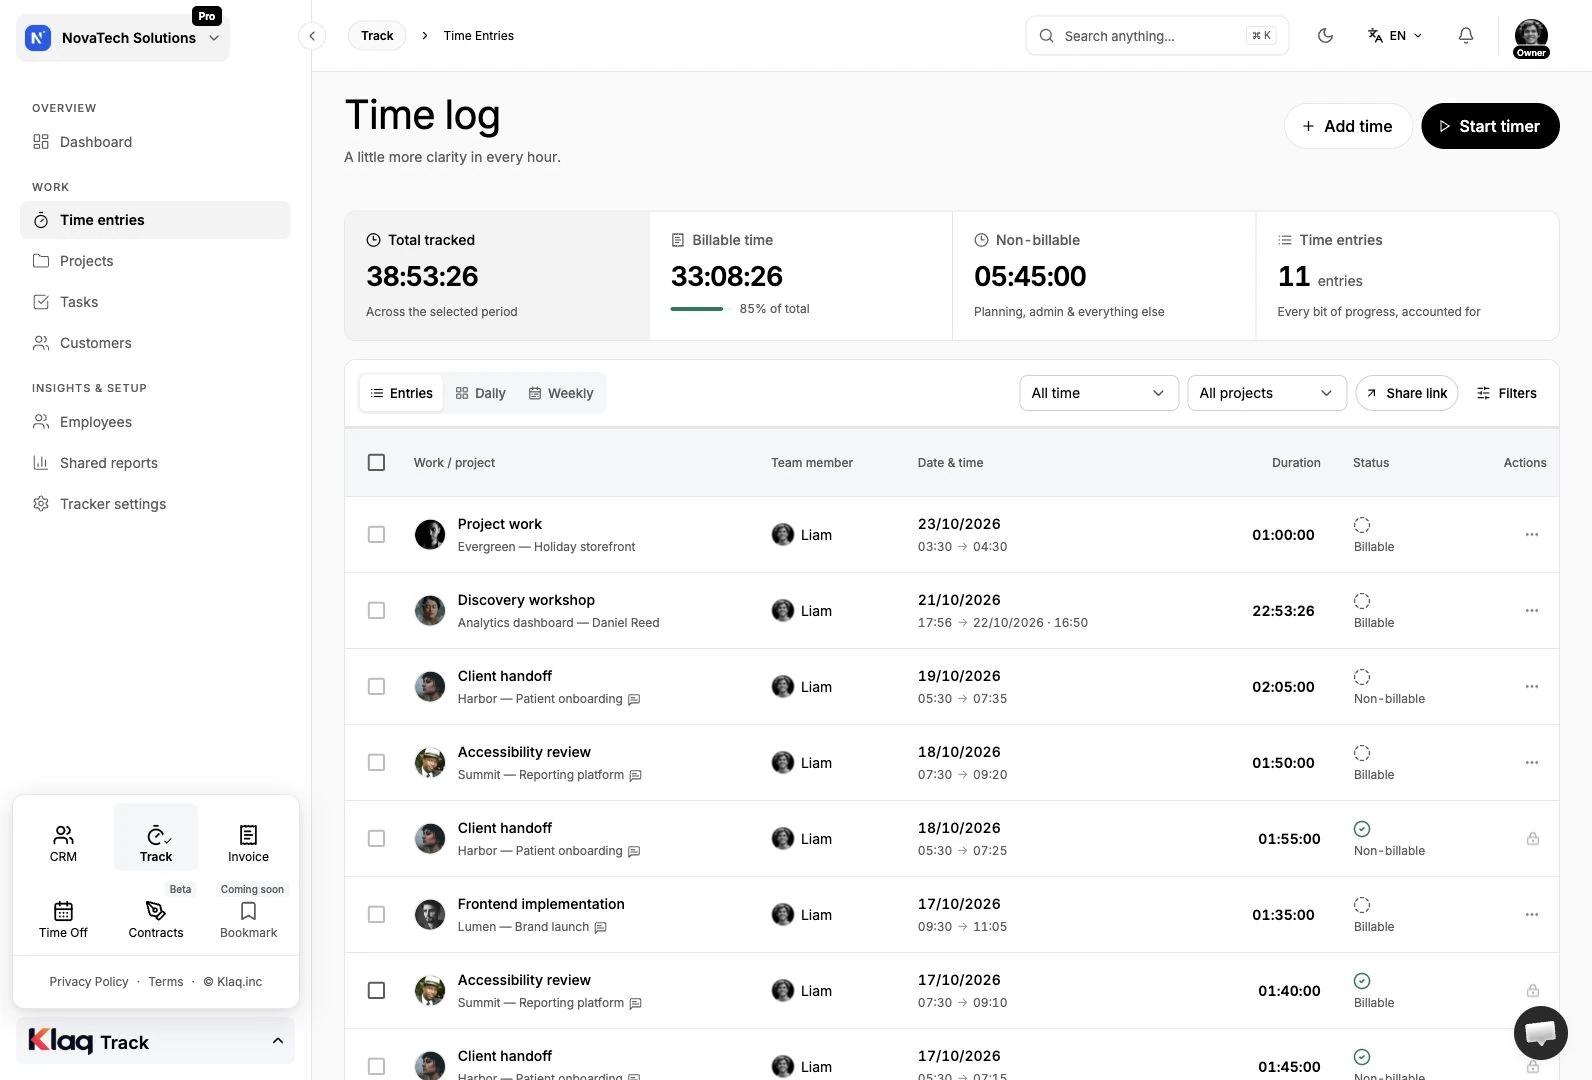Image resolution: width=1592 pixels, height=1080 pixels.
Task: Open the Filters panel
Action: 1507,393
